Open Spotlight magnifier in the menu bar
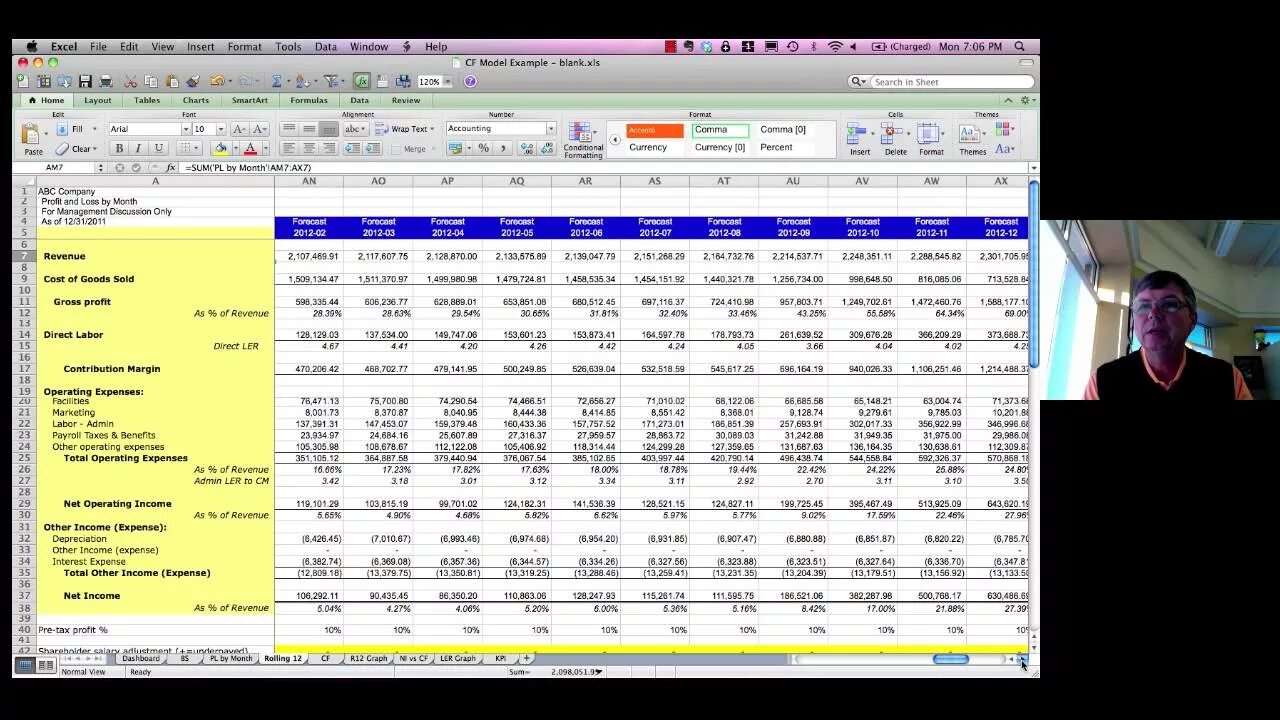This screenshot has width=1280, height=720. (x=1019, y=47)
